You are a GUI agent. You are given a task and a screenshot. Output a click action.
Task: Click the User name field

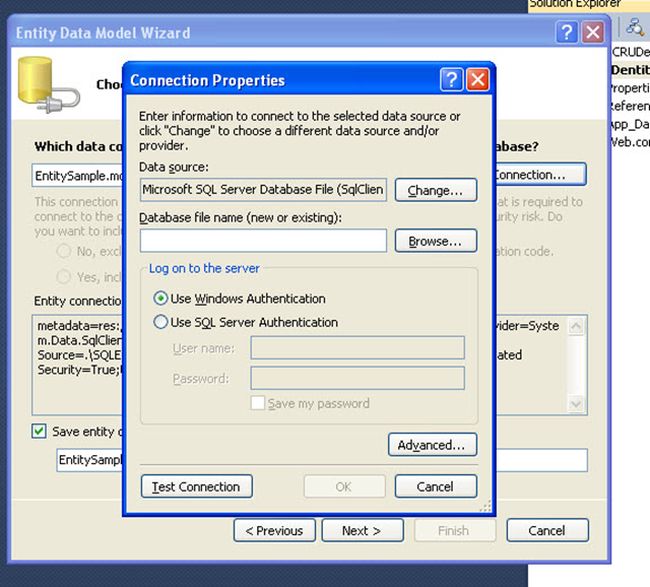point(357,347)
